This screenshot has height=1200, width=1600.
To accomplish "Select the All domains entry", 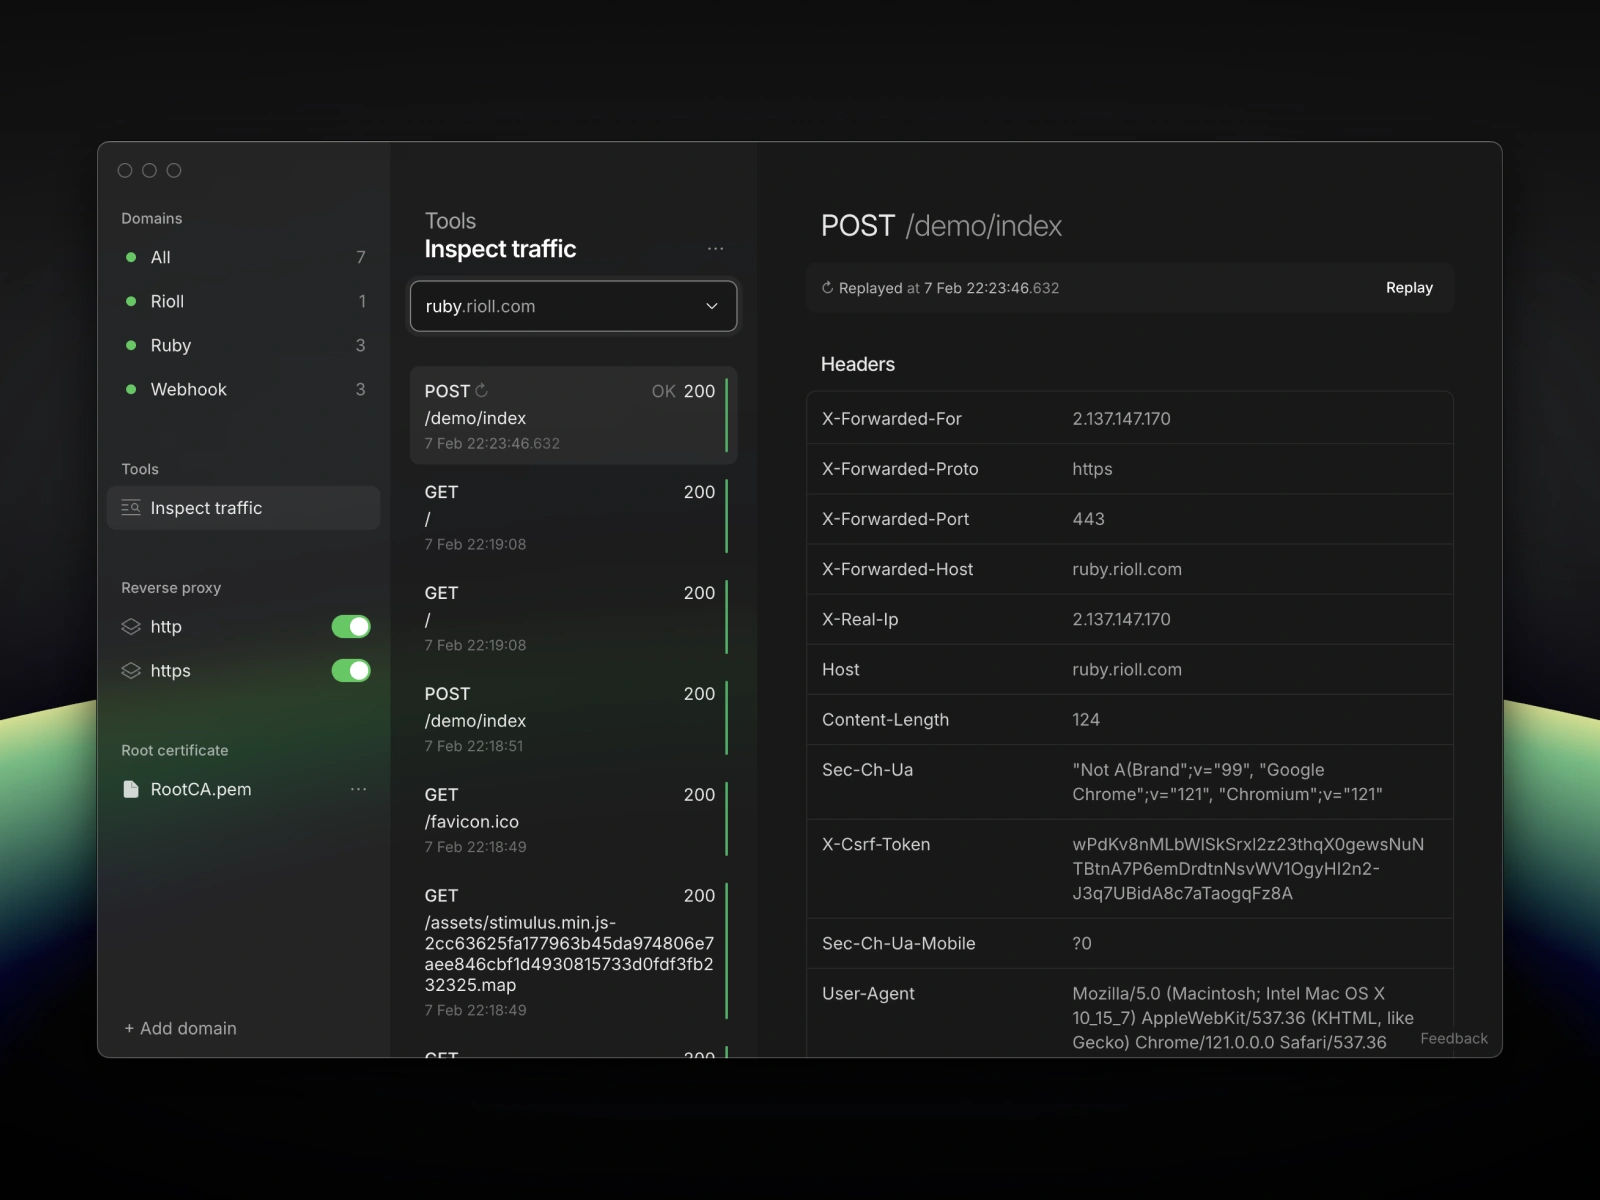I will point(244,257).
